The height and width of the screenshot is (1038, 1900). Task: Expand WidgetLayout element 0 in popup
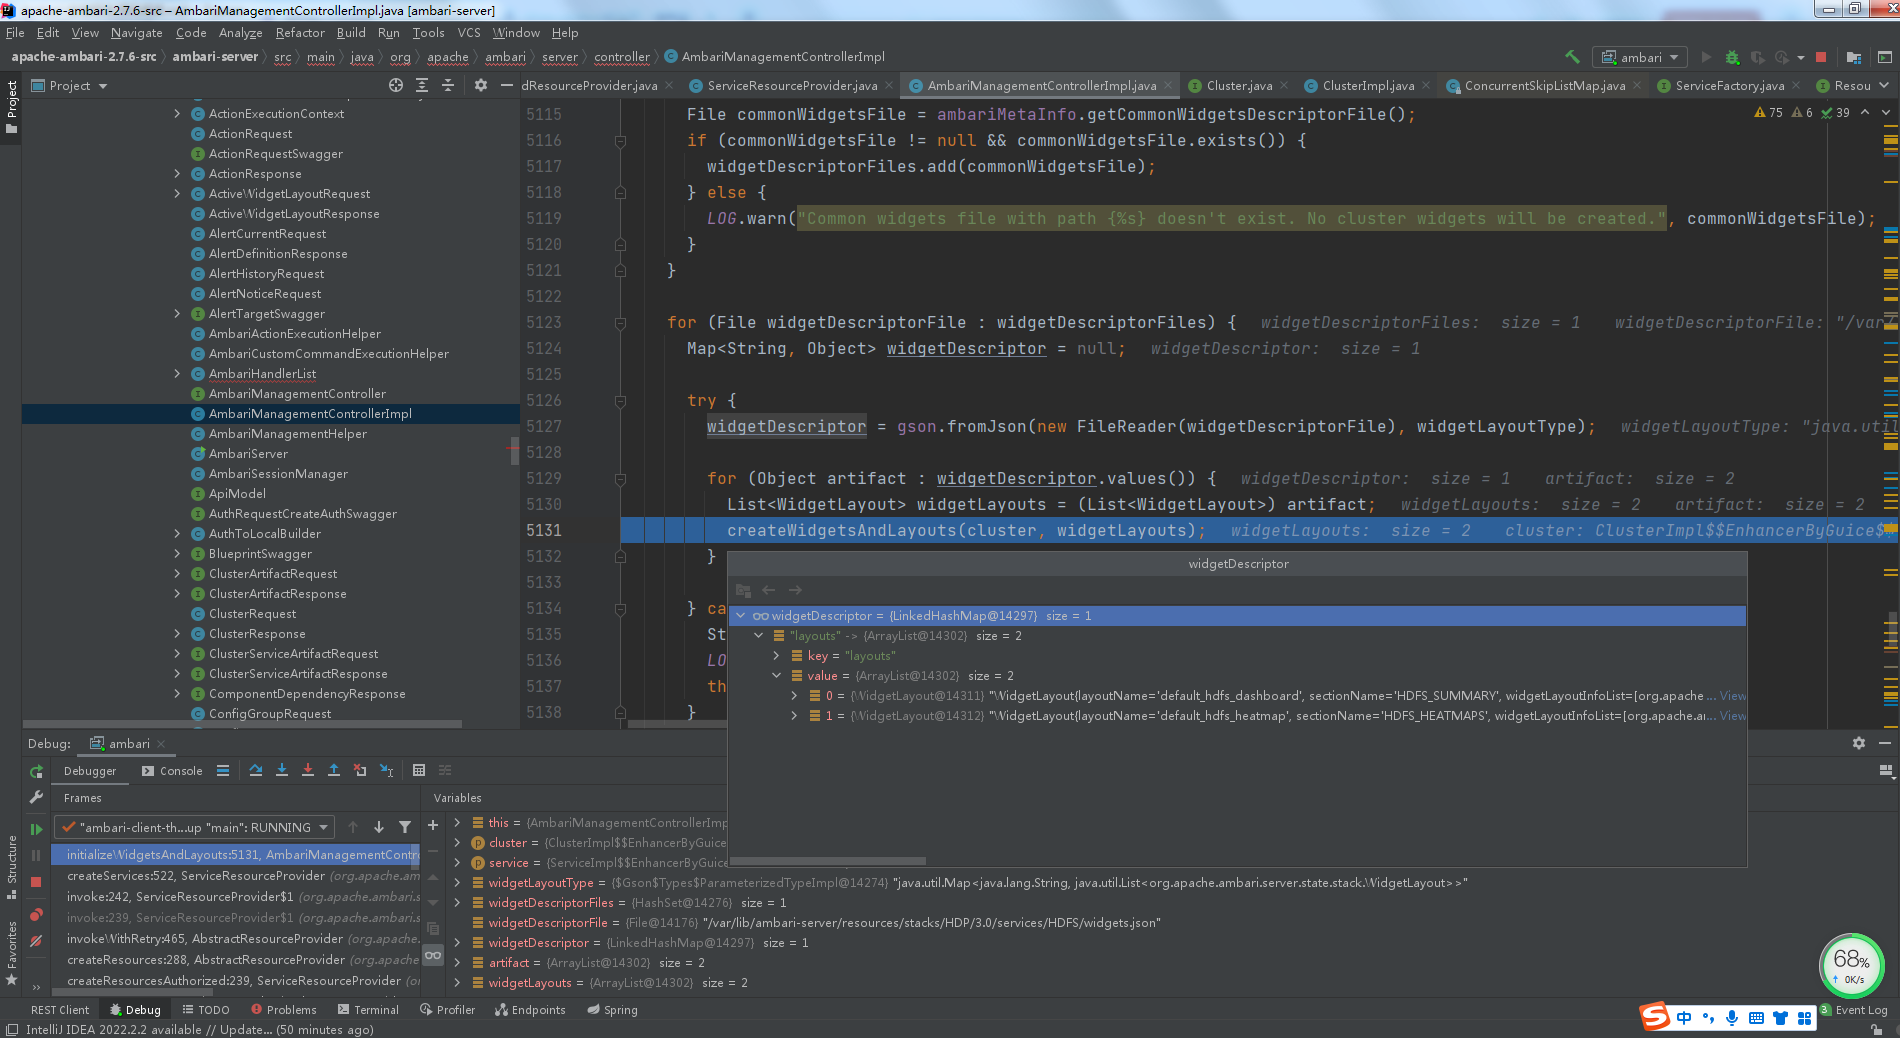pos(795,696)
